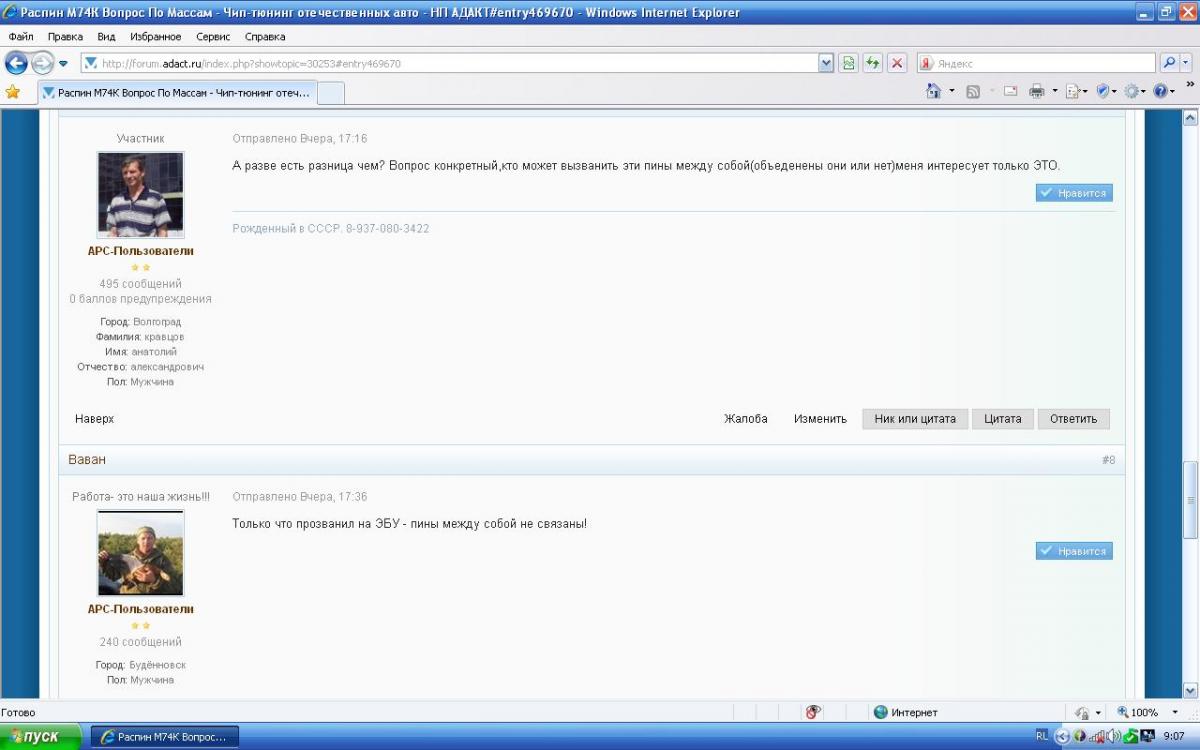
Task: Select the Распин М74К forum tab
Action: point(176,92)
